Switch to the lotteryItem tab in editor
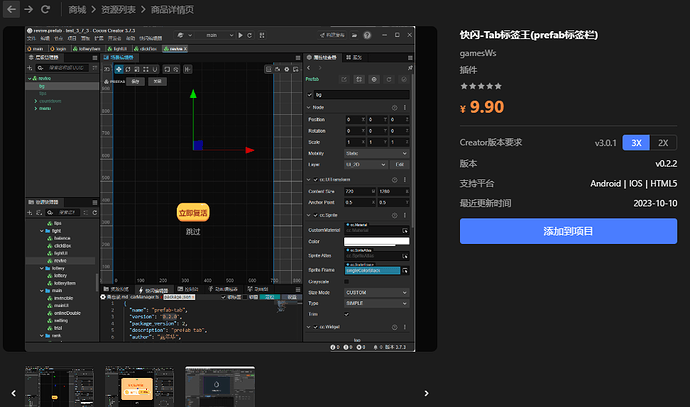 [x=87, y=49]
